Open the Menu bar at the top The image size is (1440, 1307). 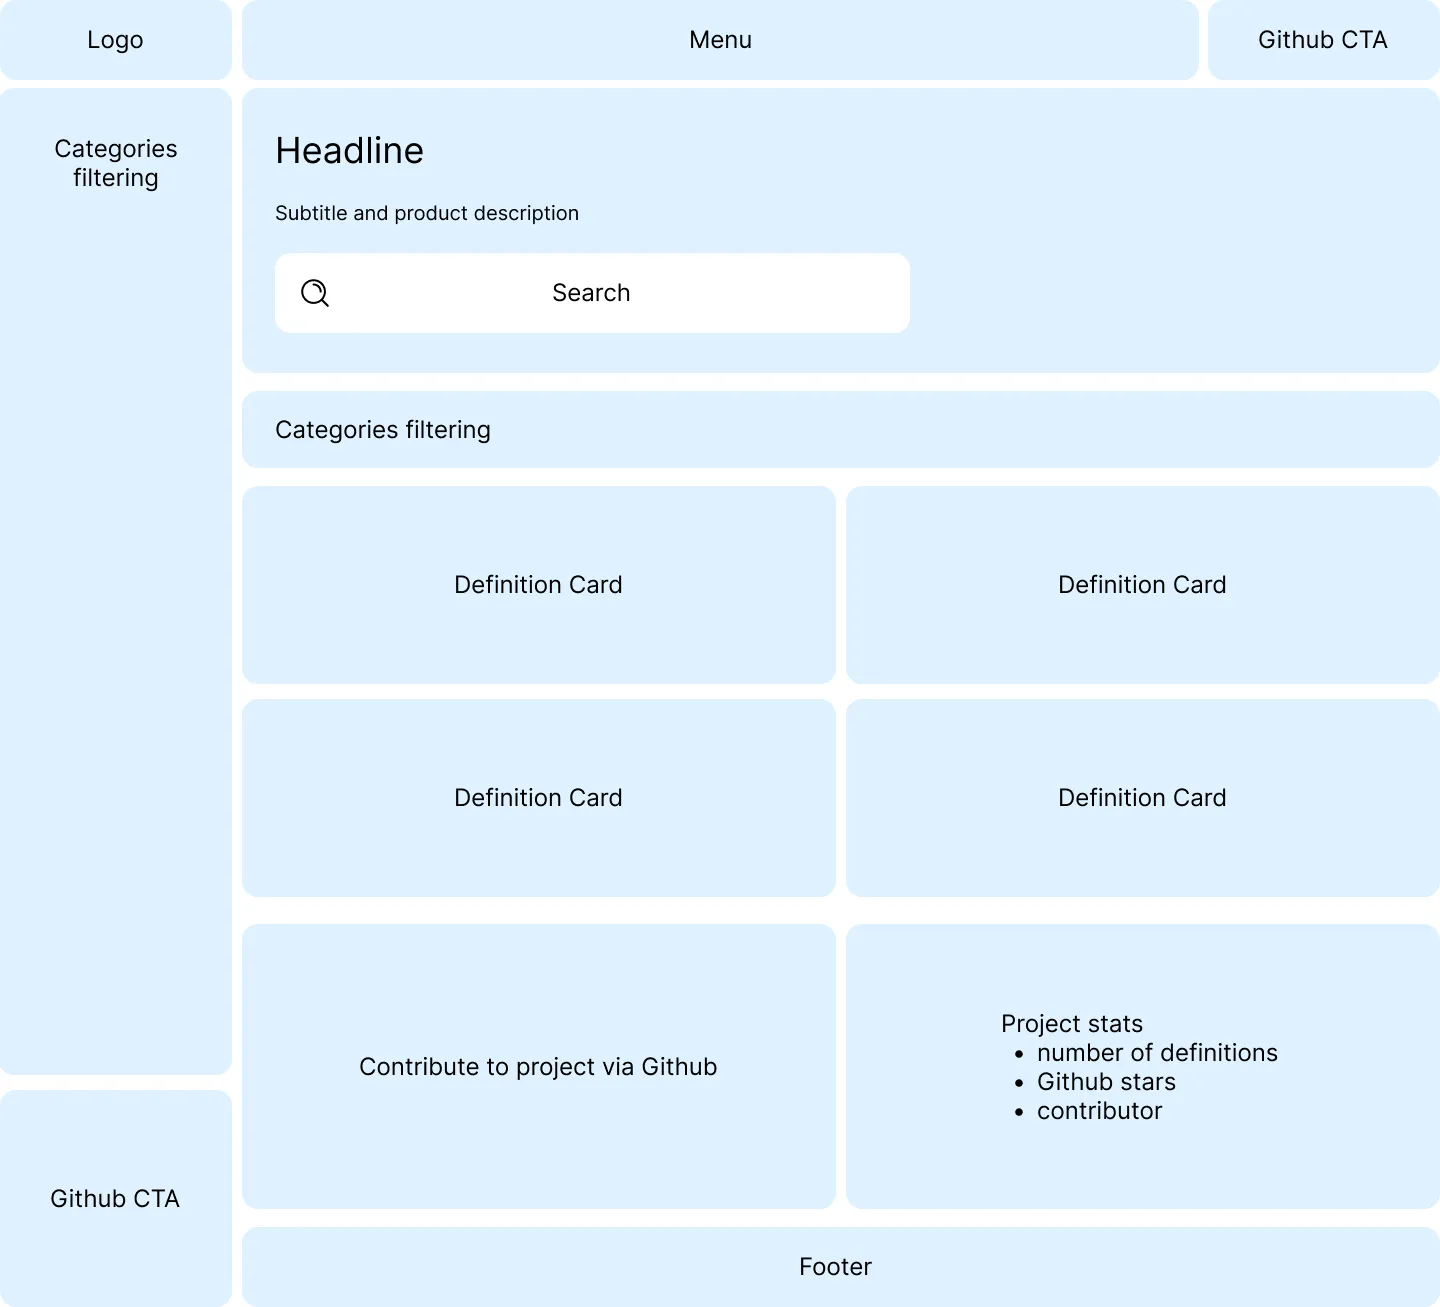[720, 40]
